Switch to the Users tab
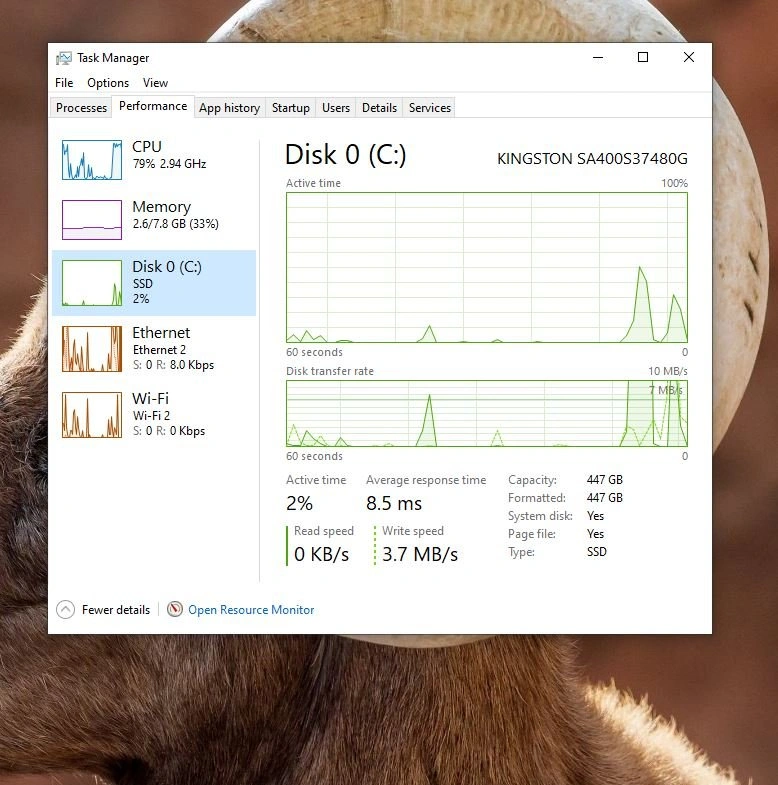This screenshot has height=785, width=778. point(336,108)
